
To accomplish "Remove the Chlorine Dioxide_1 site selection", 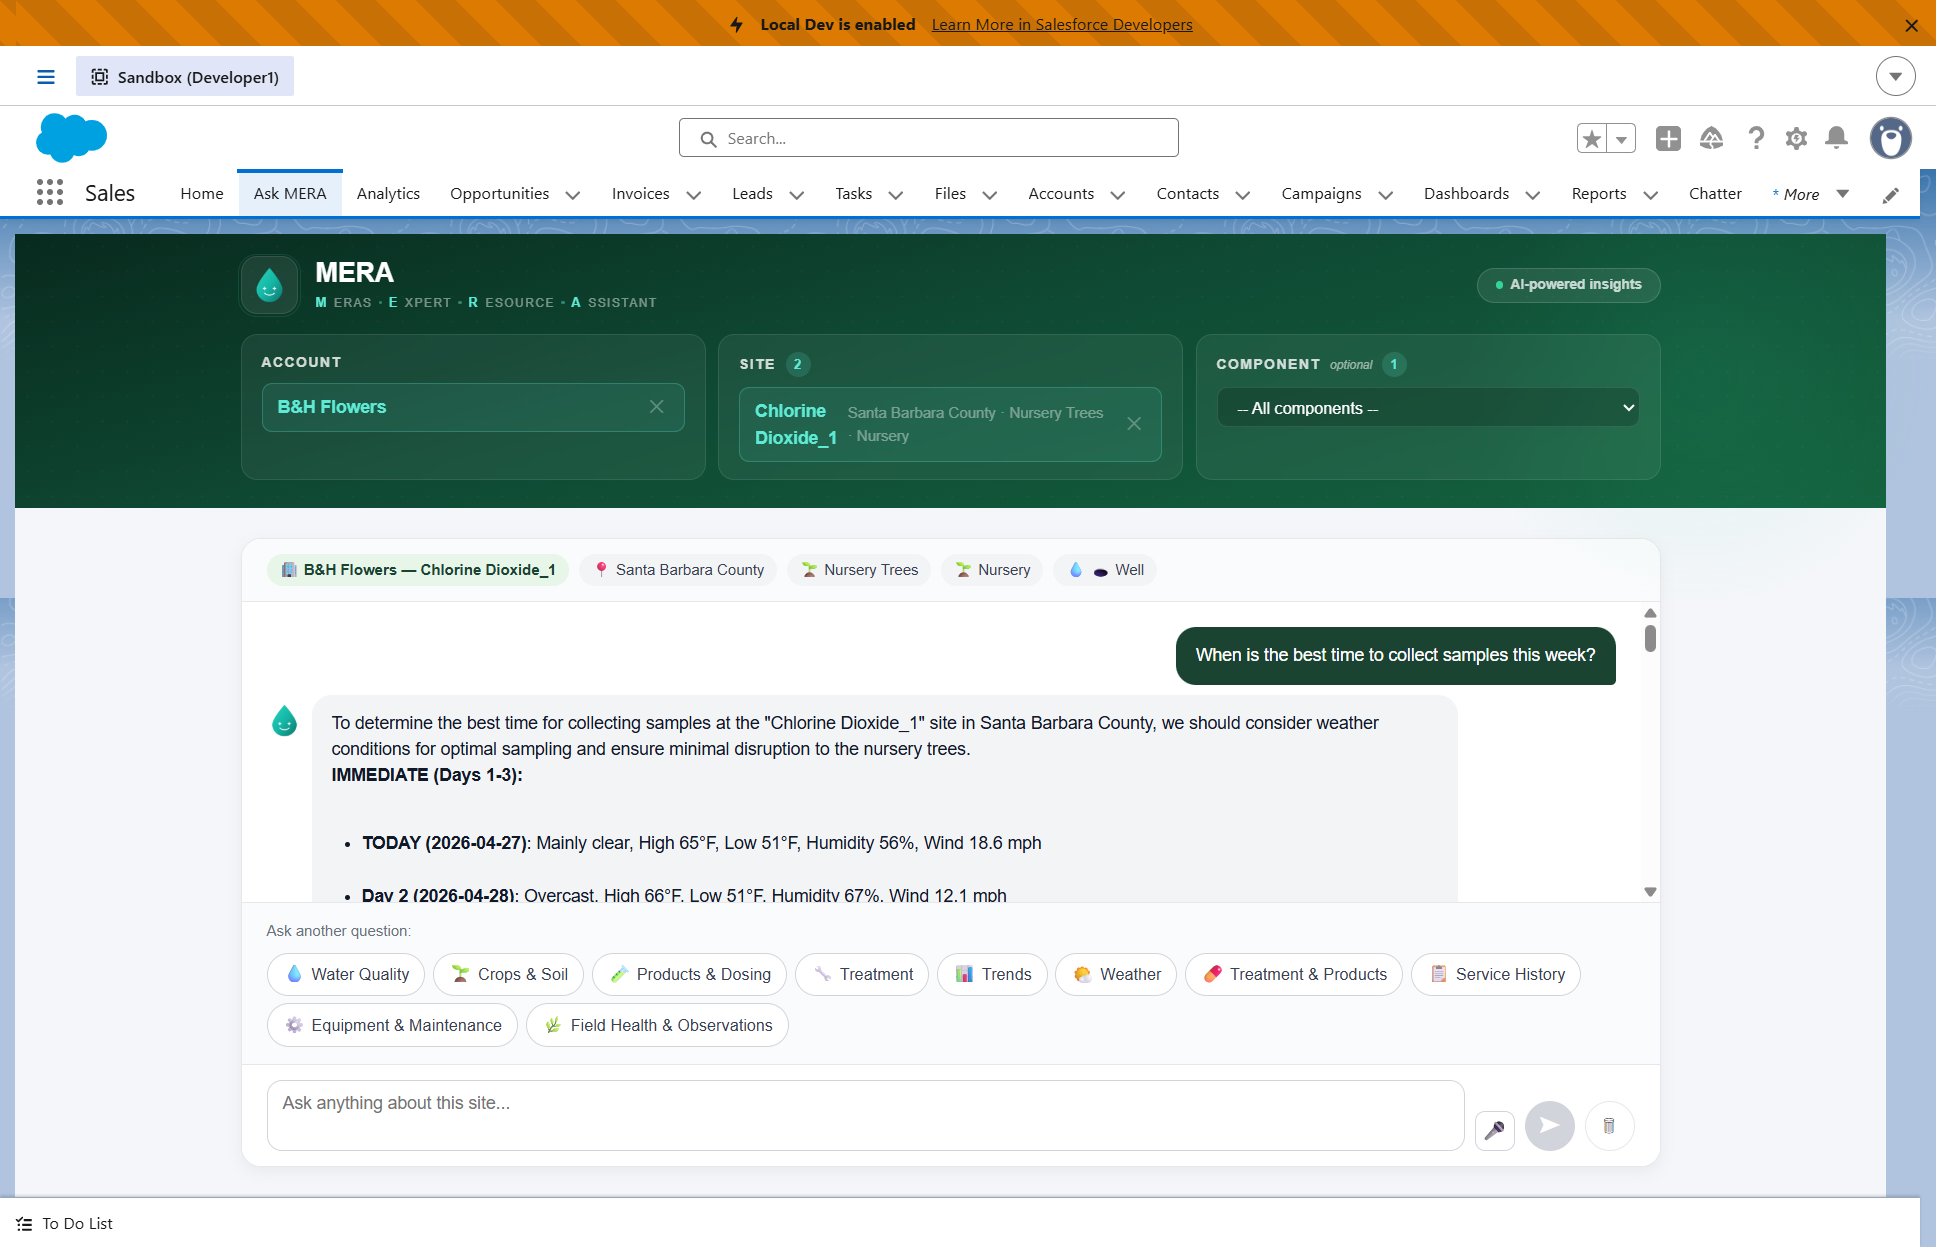I will pyautogui.click(x=1134, y=424).
